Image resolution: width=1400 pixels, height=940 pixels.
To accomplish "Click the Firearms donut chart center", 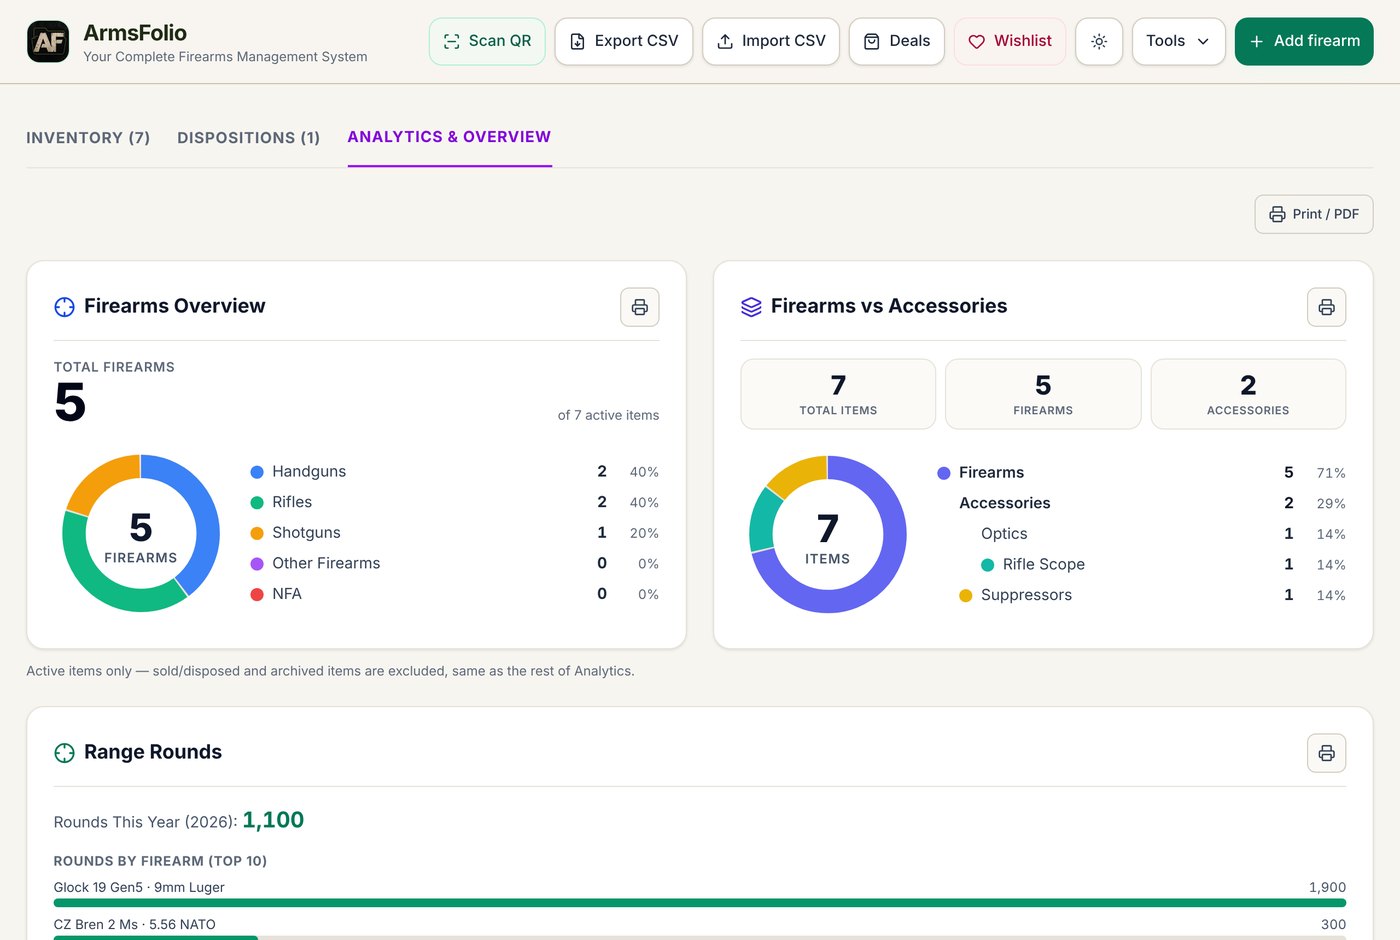I will [141, 534].
